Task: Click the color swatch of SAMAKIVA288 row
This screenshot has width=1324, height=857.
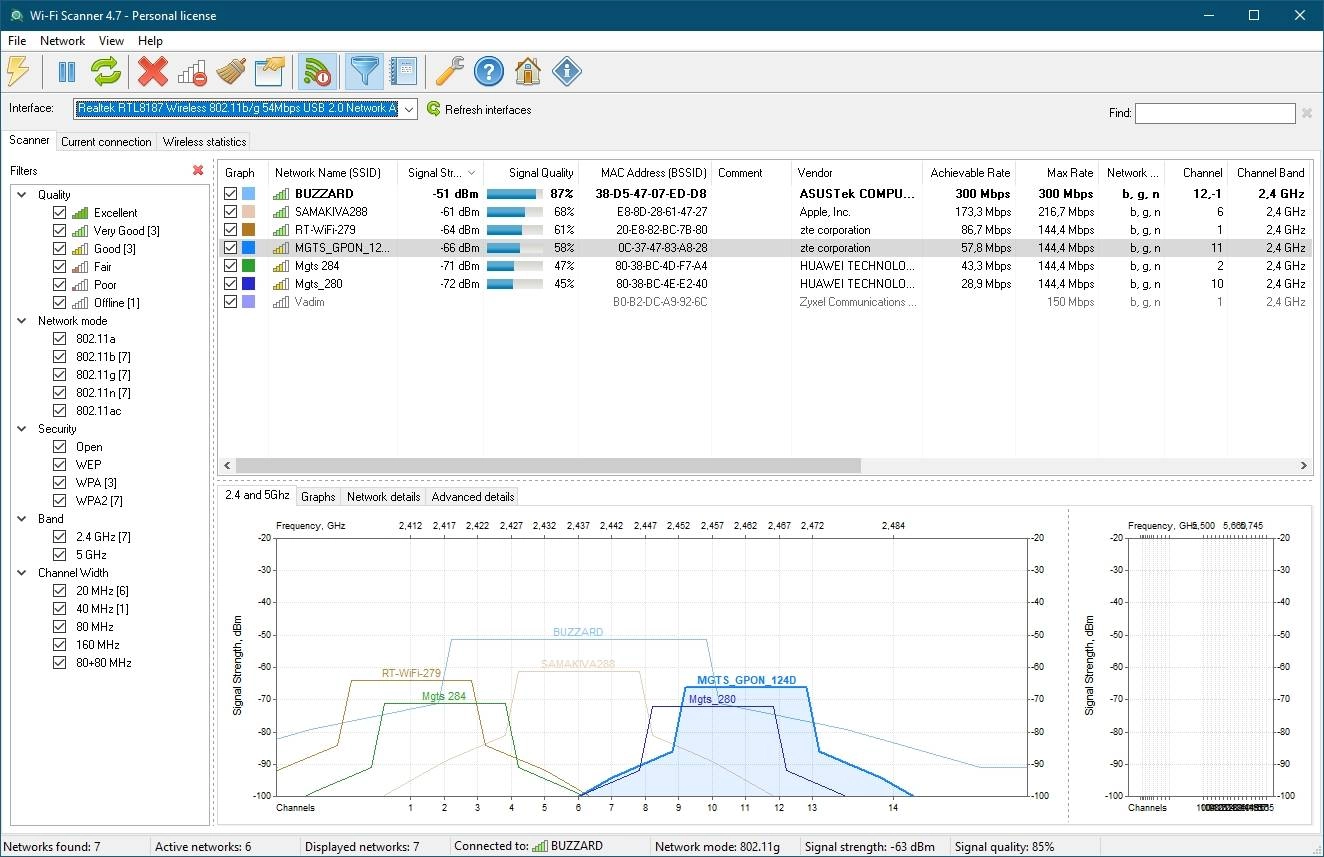Action: pos(249,212)
